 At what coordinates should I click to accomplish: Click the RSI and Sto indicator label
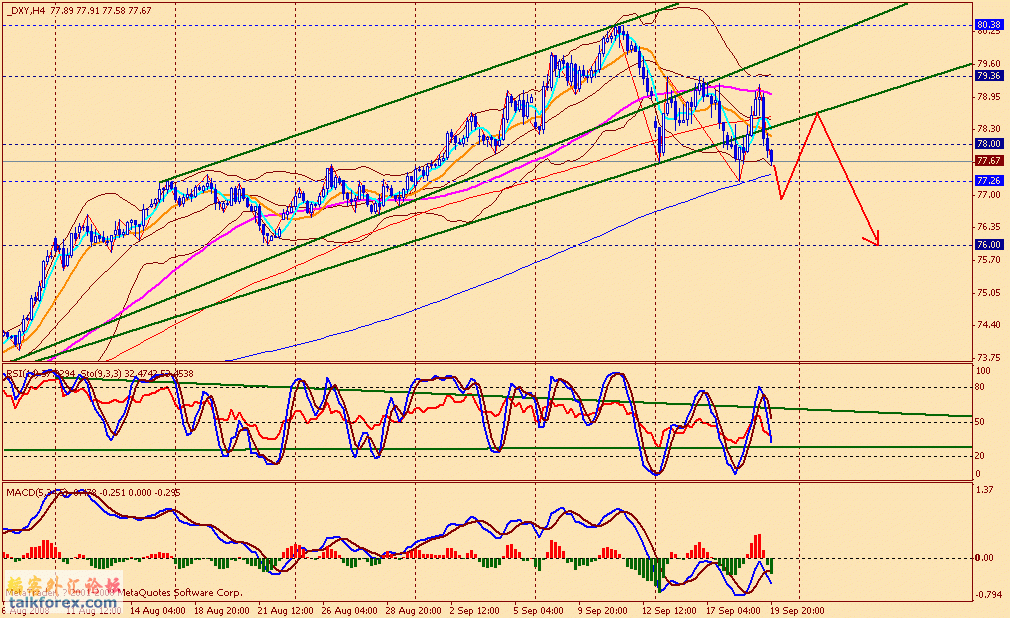(x=100, y=374)
